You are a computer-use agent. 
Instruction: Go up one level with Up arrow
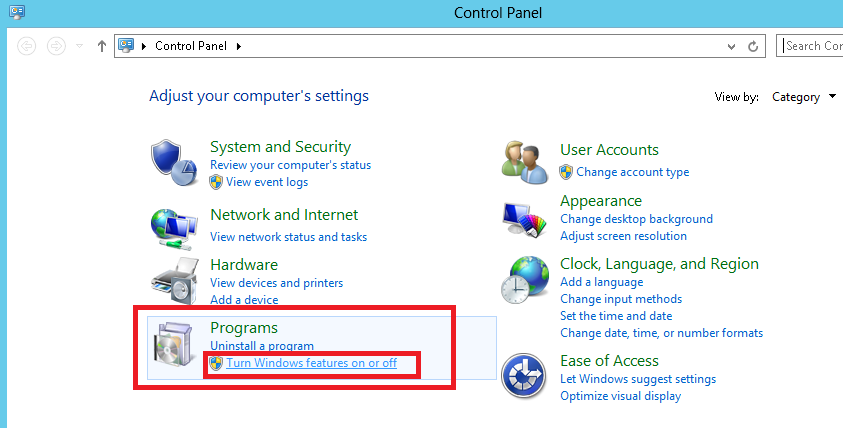pos(101,46)
